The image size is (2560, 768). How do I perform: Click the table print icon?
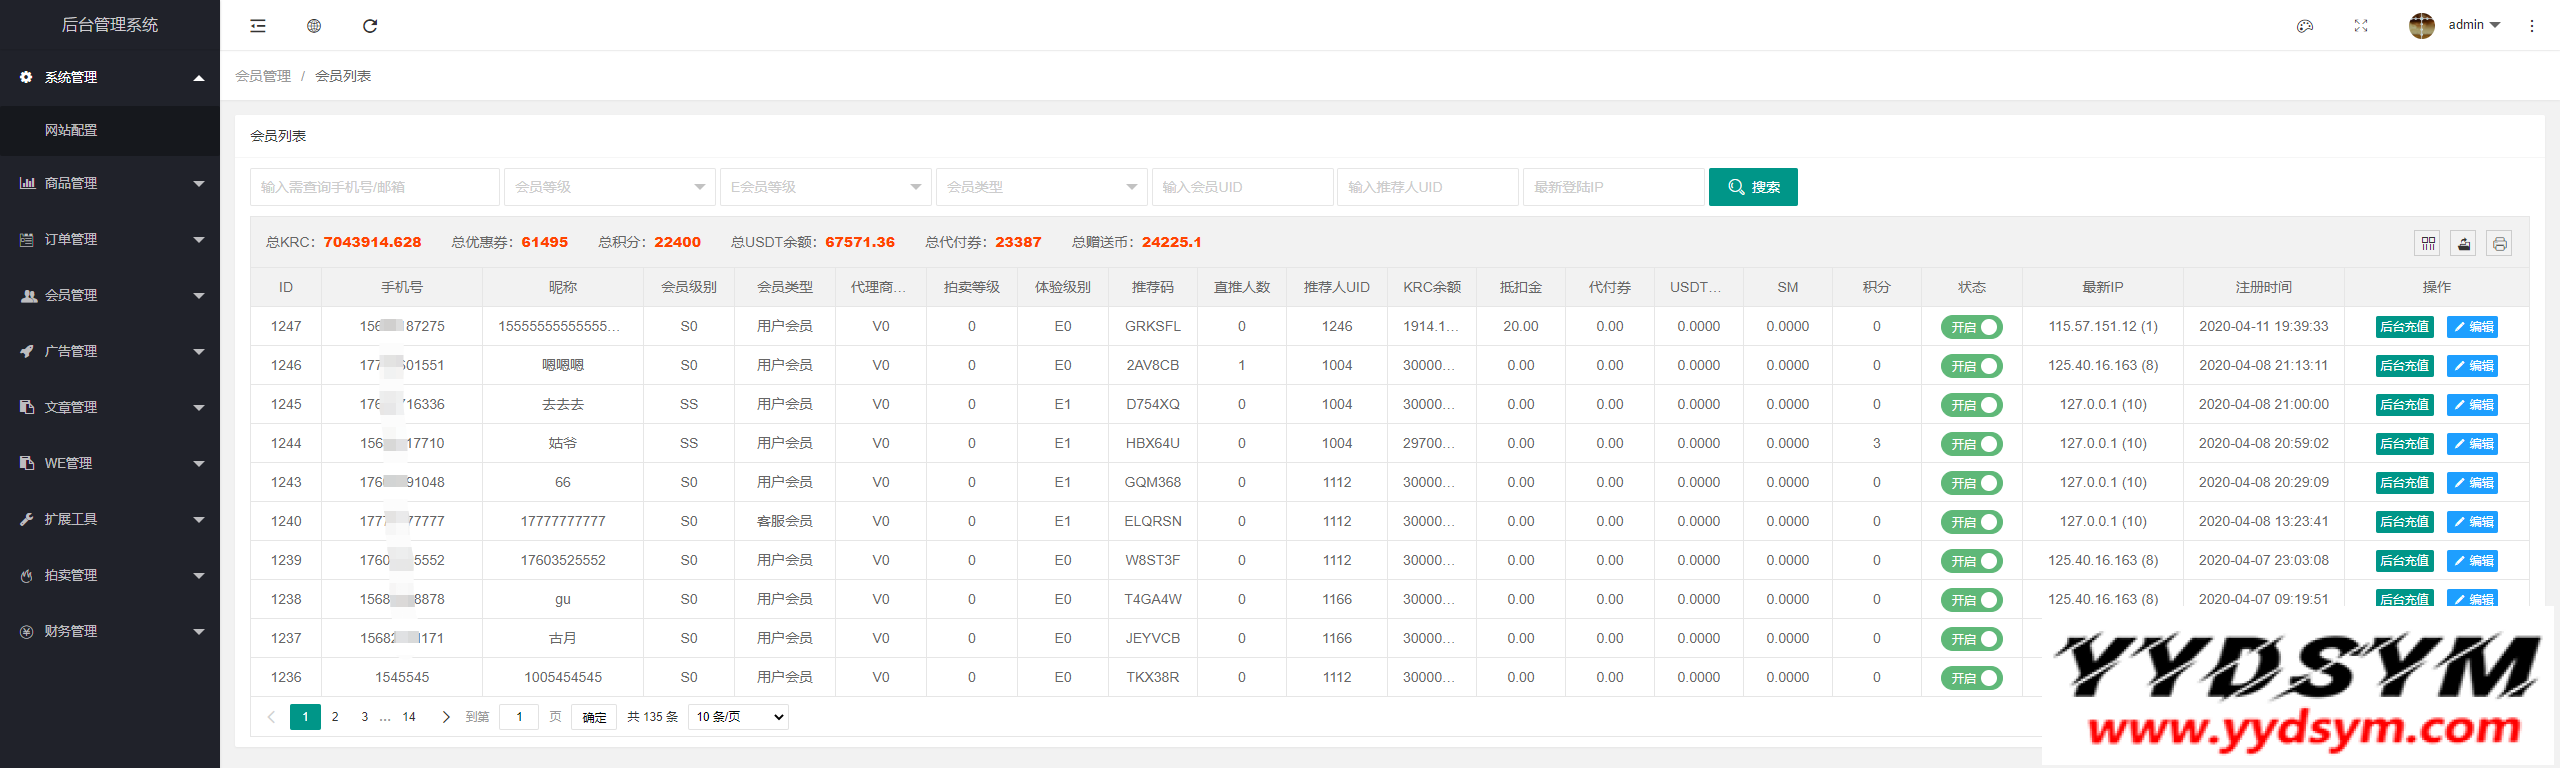tap(2500, 243)
